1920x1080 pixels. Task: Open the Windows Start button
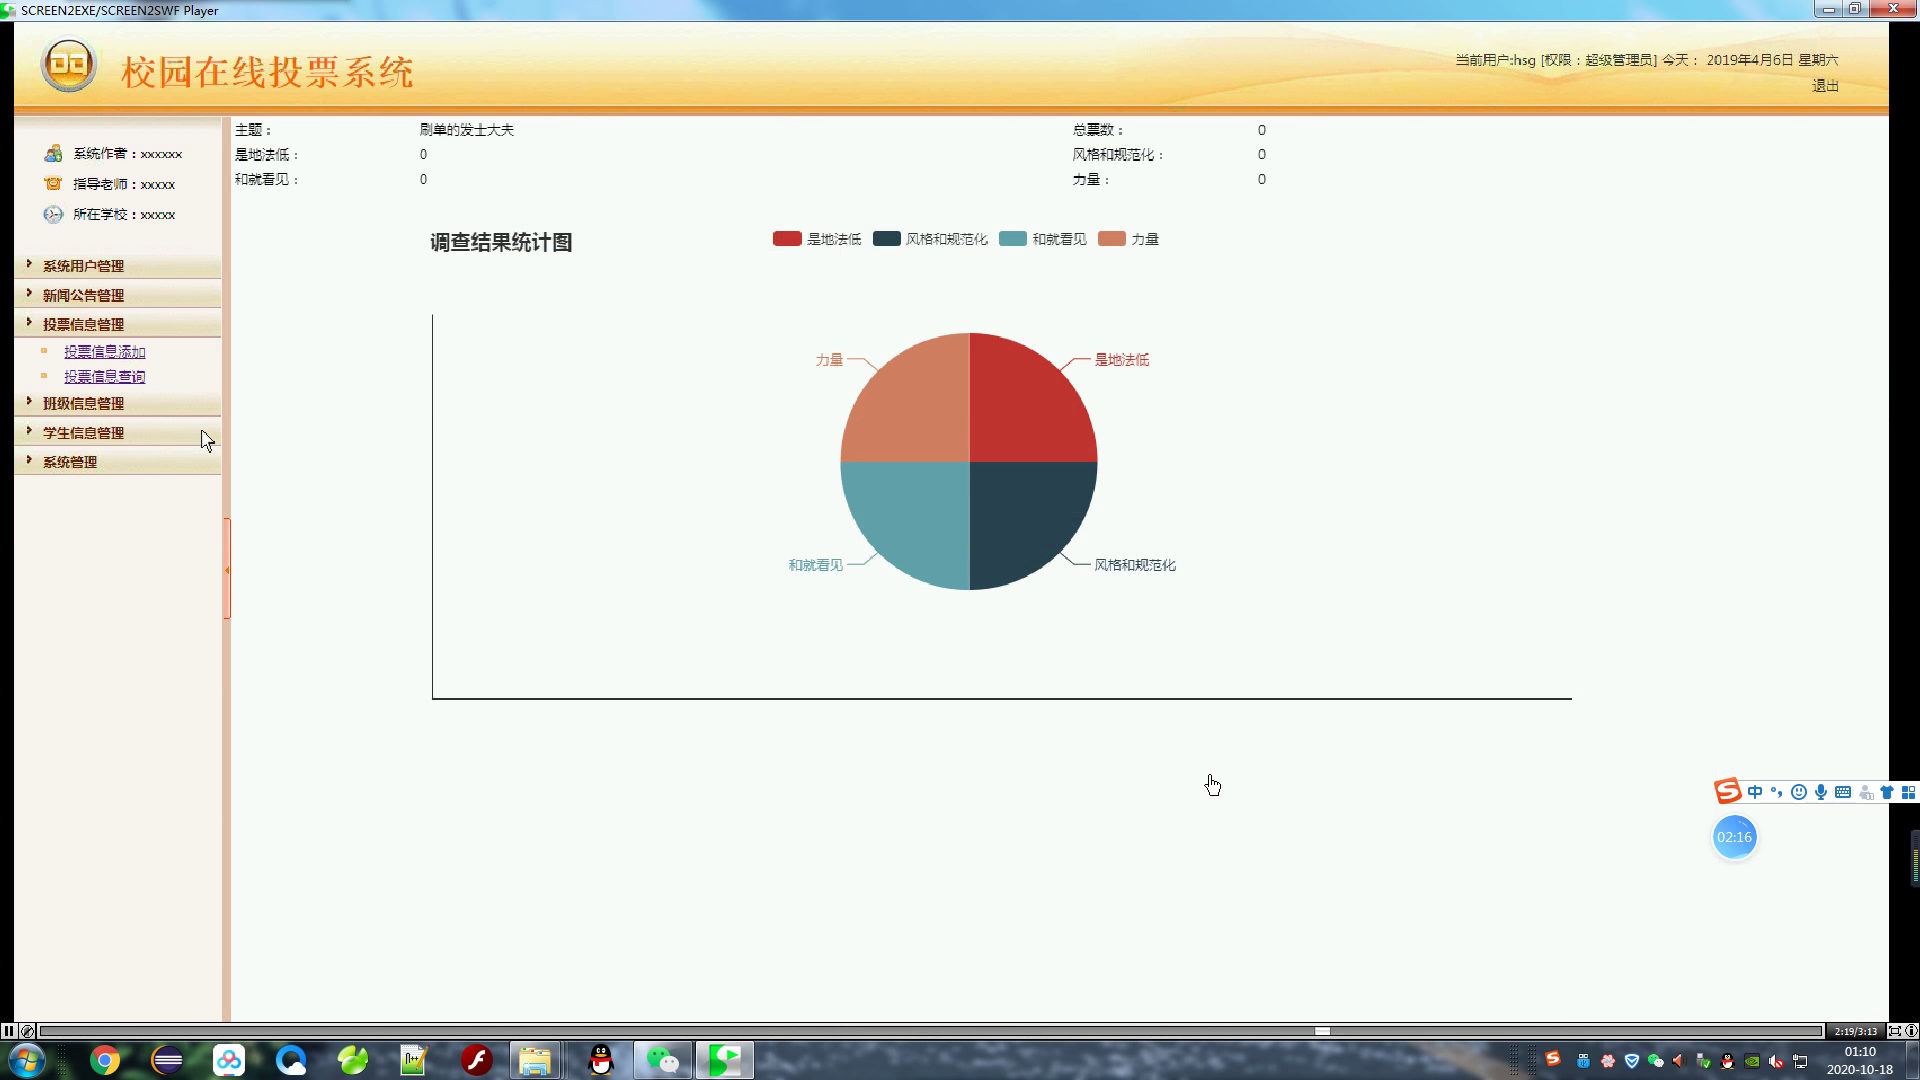26,1060
